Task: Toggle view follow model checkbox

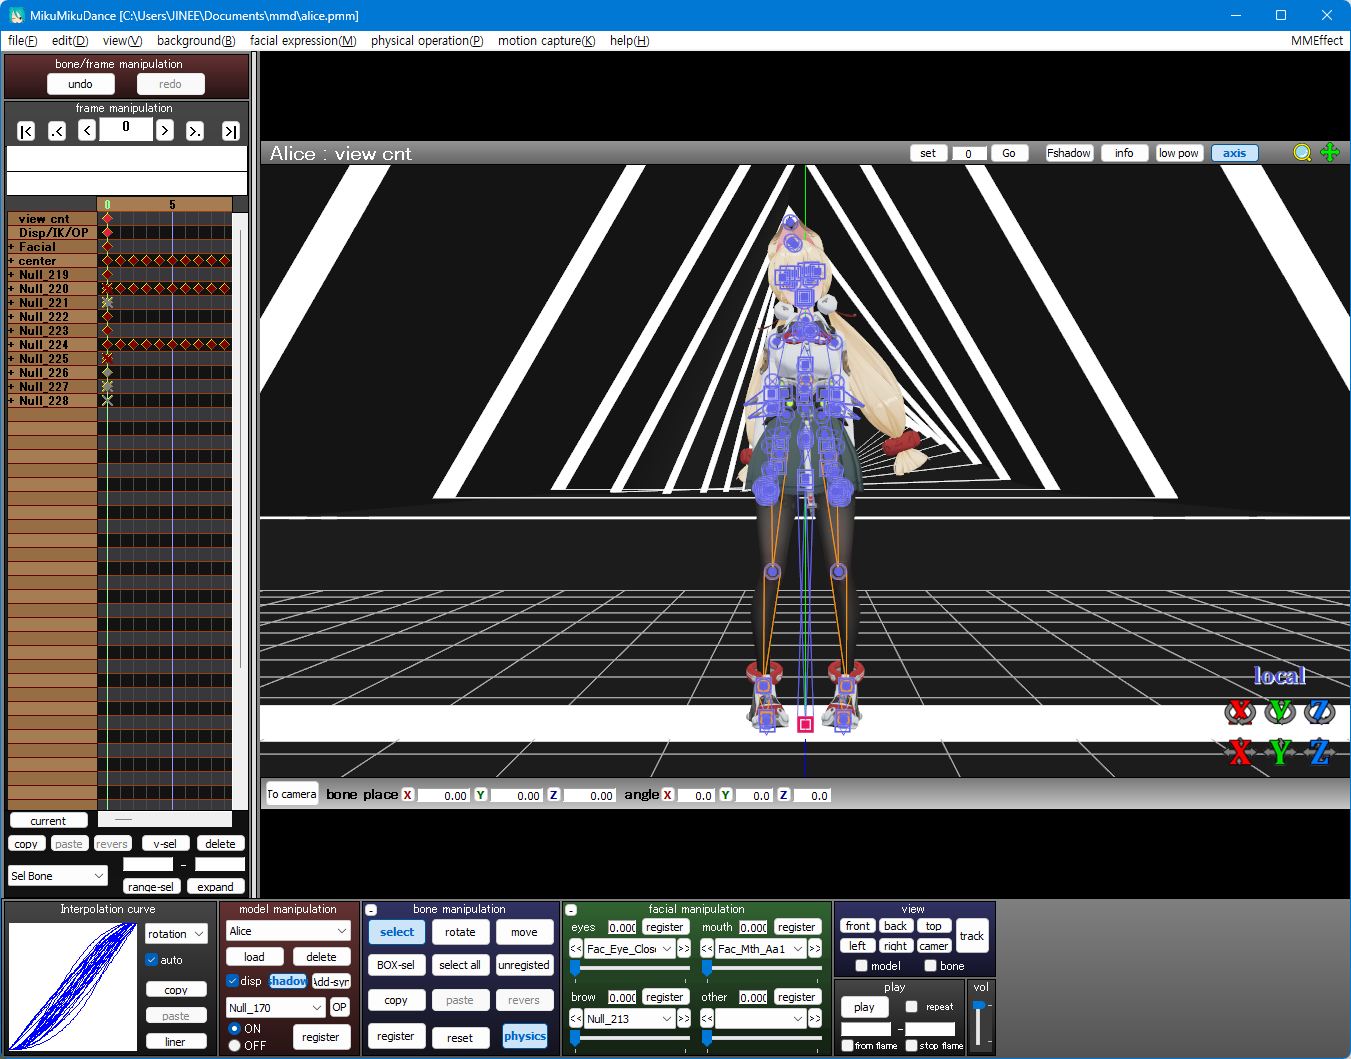Action: 861,966
